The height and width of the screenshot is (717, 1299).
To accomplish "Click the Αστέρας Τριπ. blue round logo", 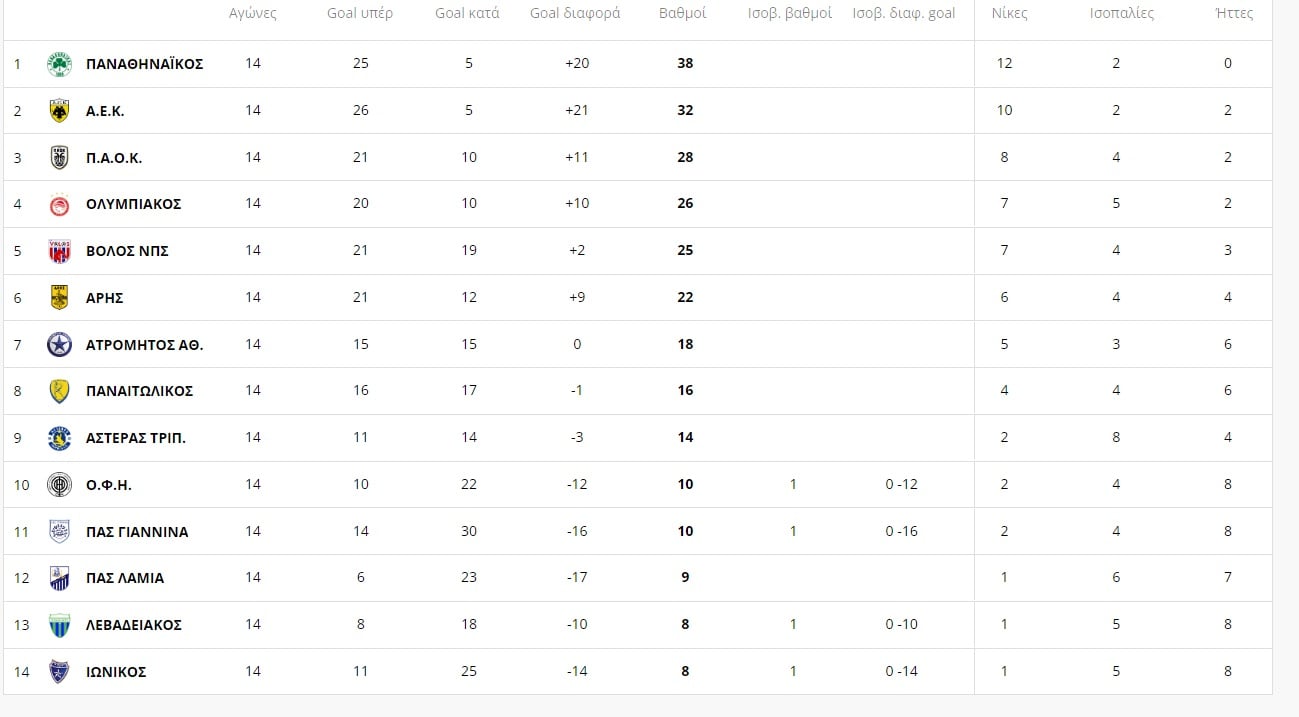I will (x=60, y=438).
